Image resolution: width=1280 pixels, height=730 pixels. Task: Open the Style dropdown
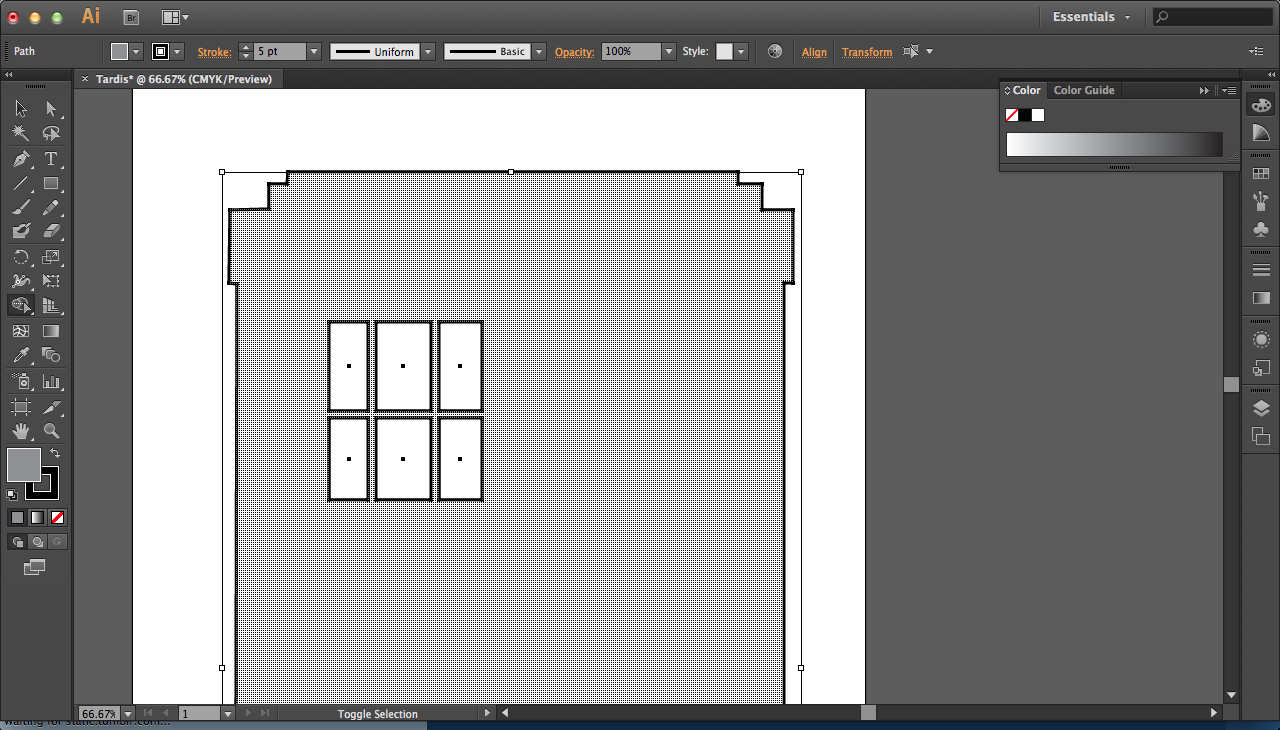pyautogui.click(x=741, y=51)
